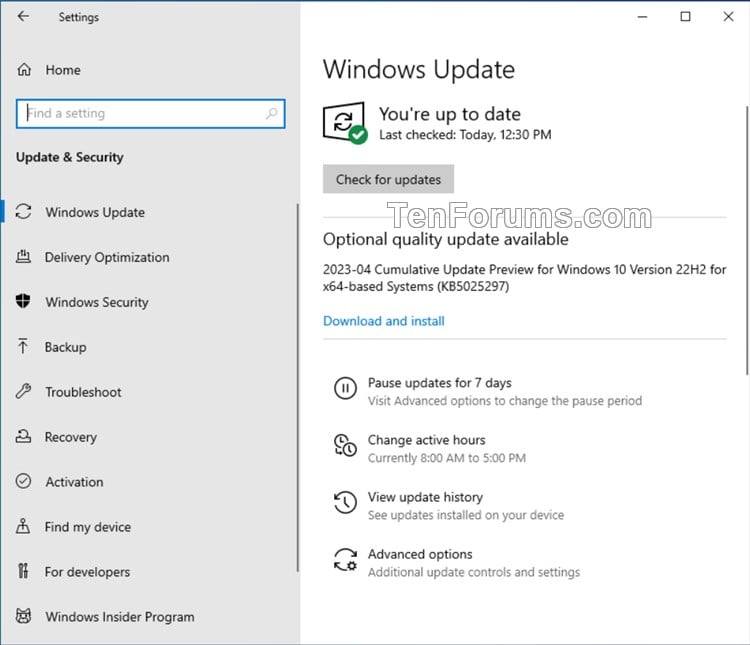The height and width of the screenshot is (645, 750).
Task: Click the Find my device person icon
Action: tap(23, 526)
